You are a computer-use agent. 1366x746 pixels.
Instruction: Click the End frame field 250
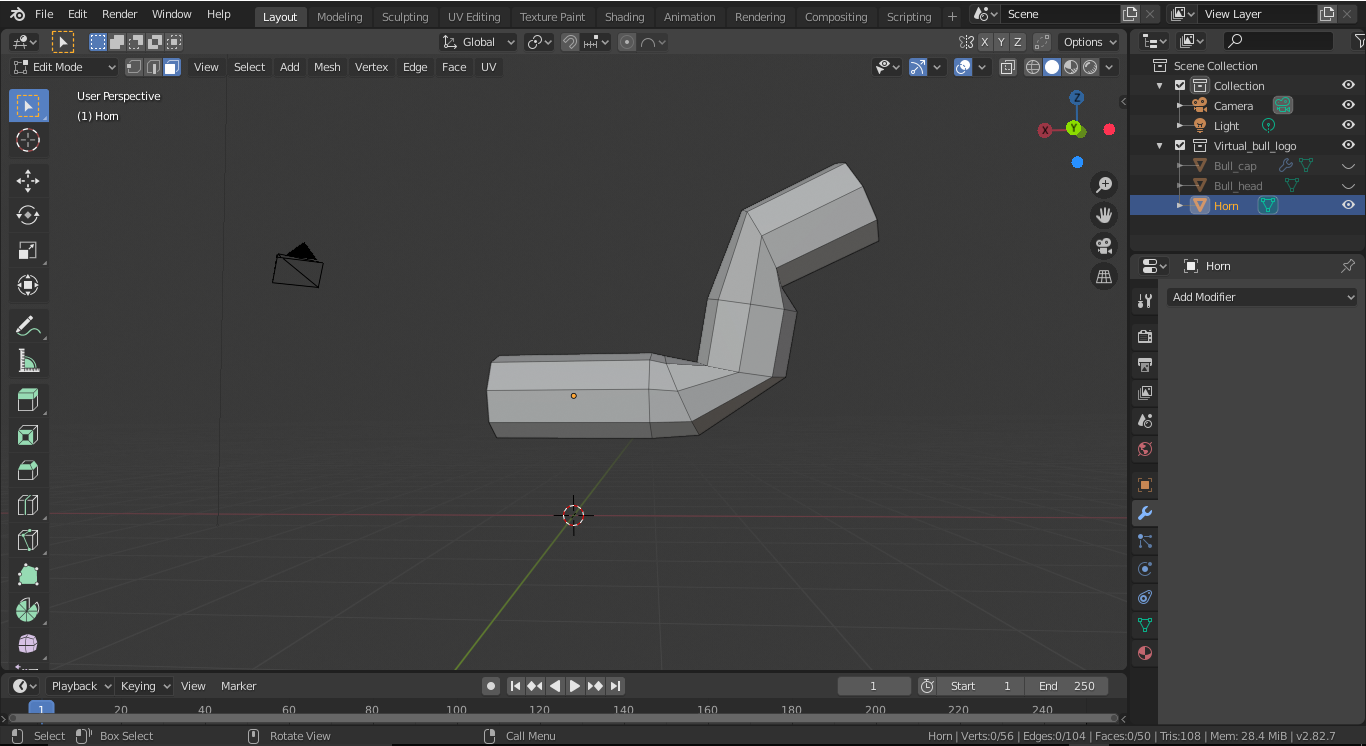coord(1067,686)
